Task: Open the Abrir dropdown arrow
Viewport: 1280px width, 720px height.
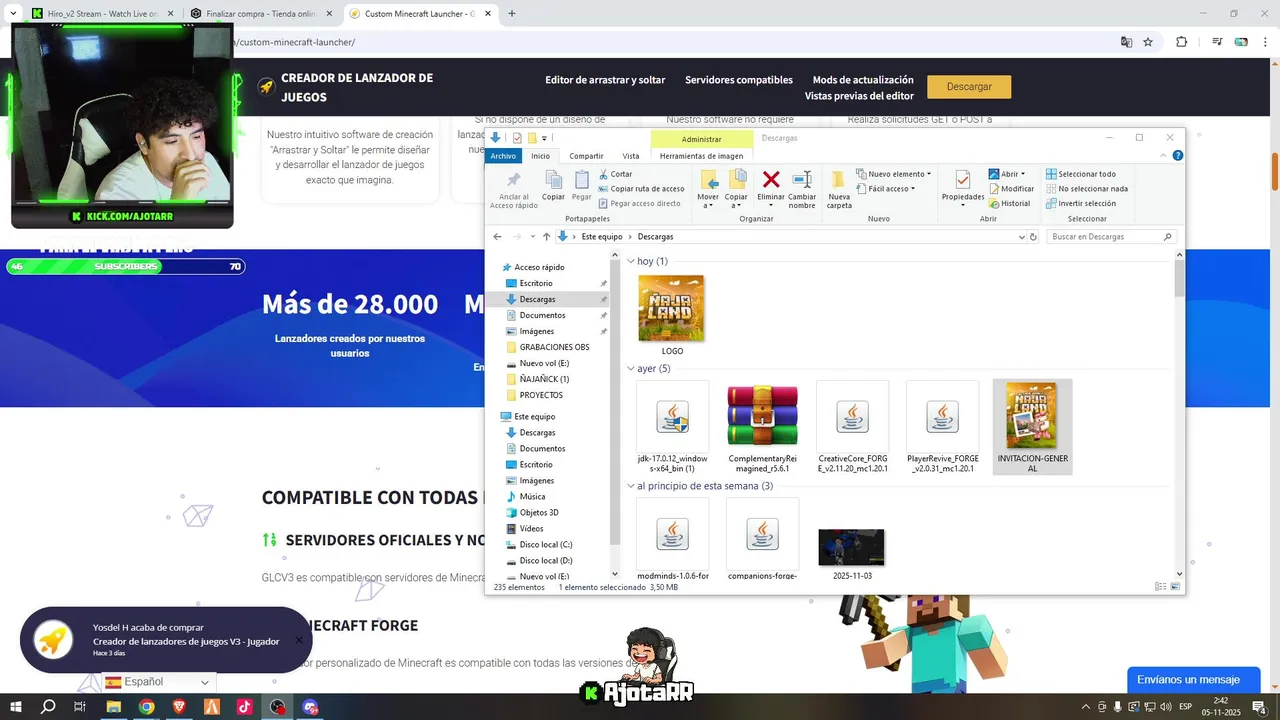Action: (1023, 174)
